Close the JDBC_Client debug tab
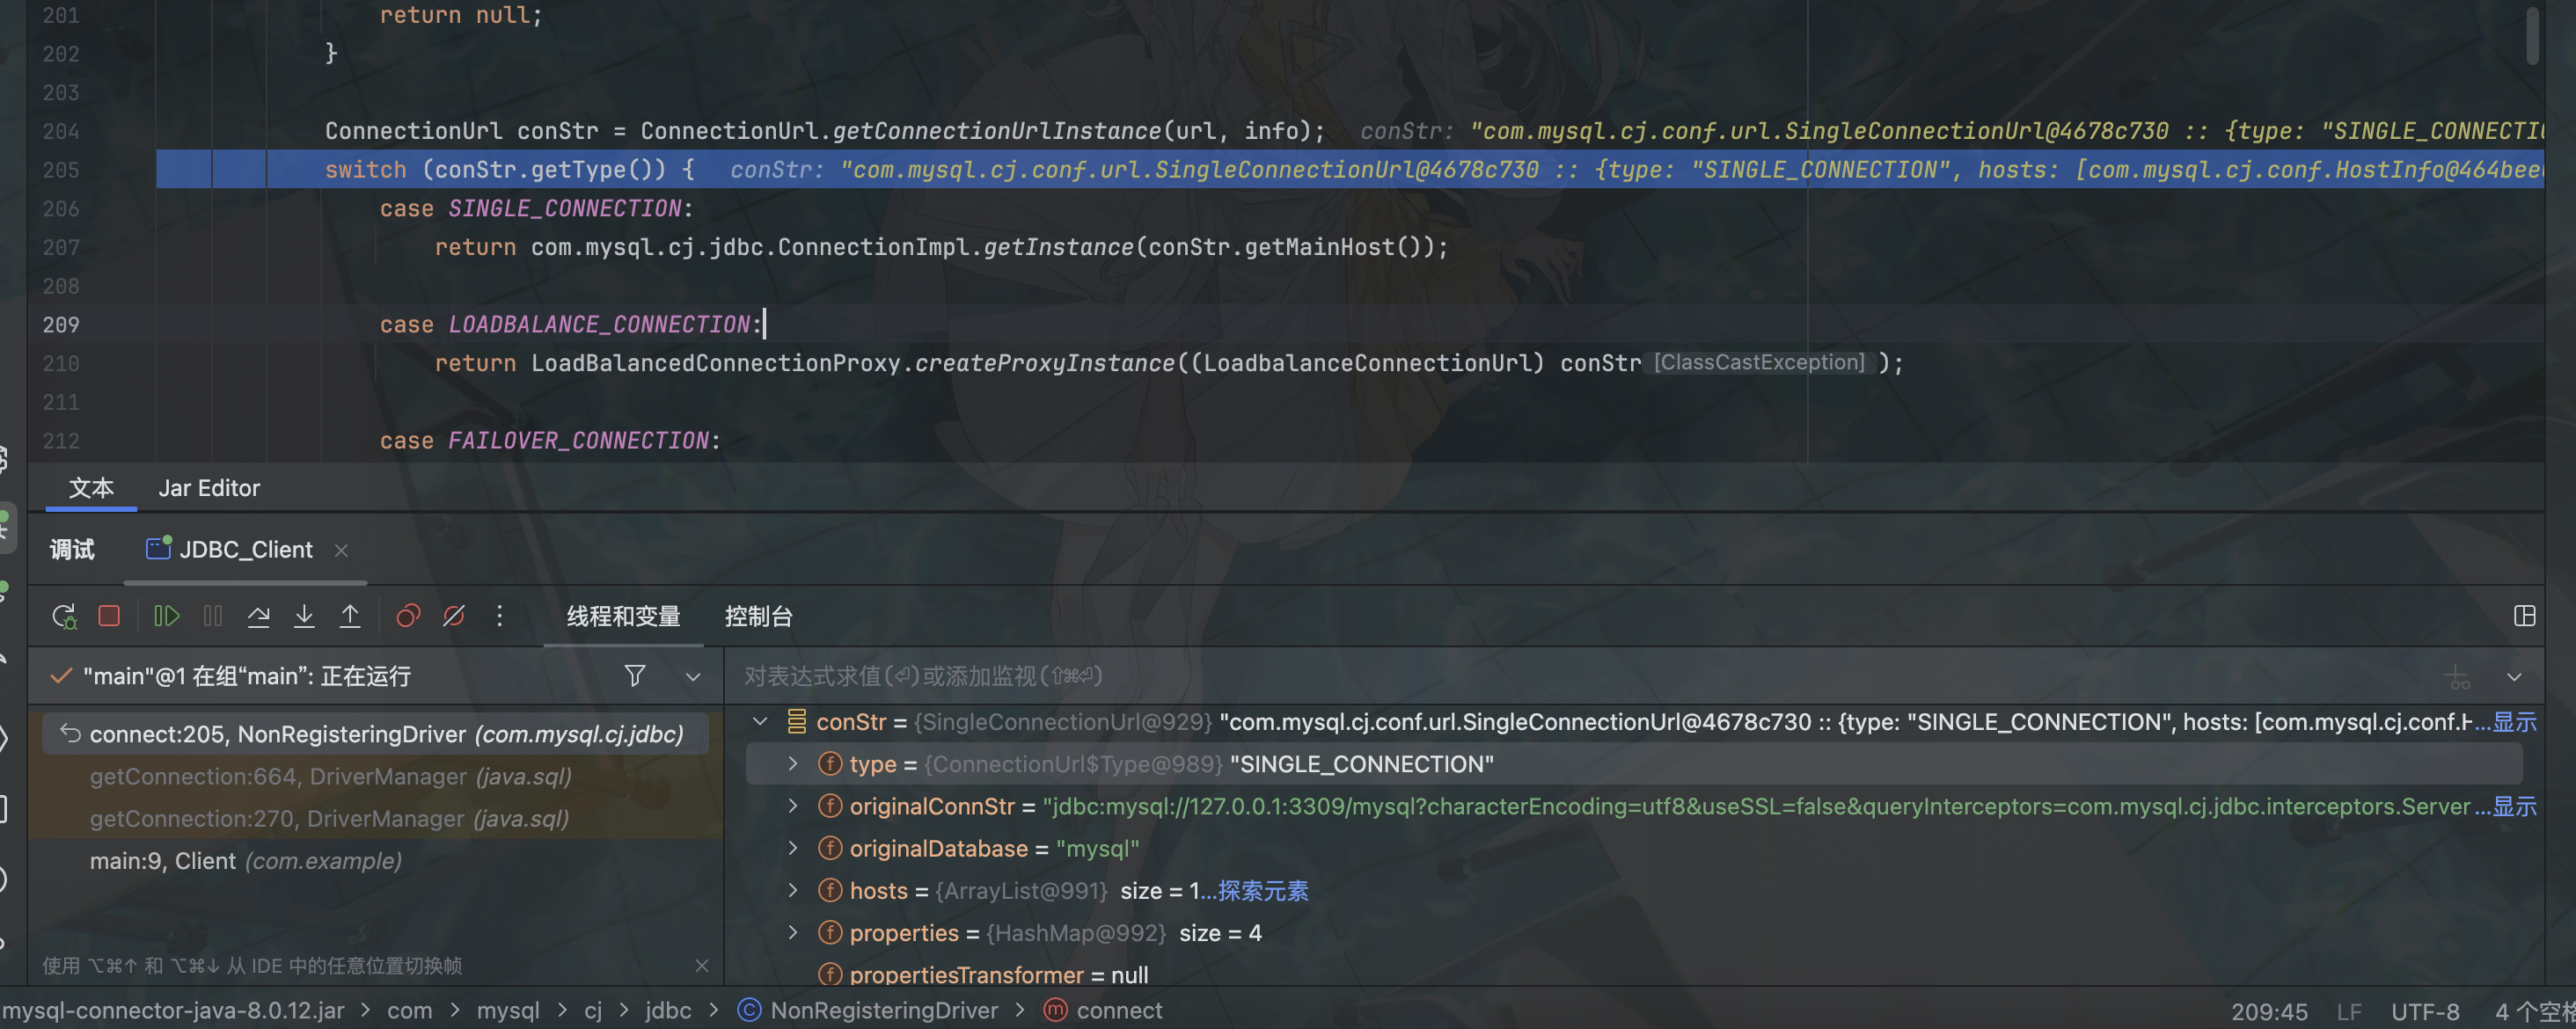Screen dimensions: 2576x1029 pyautogui.click(x=341, y=550)
